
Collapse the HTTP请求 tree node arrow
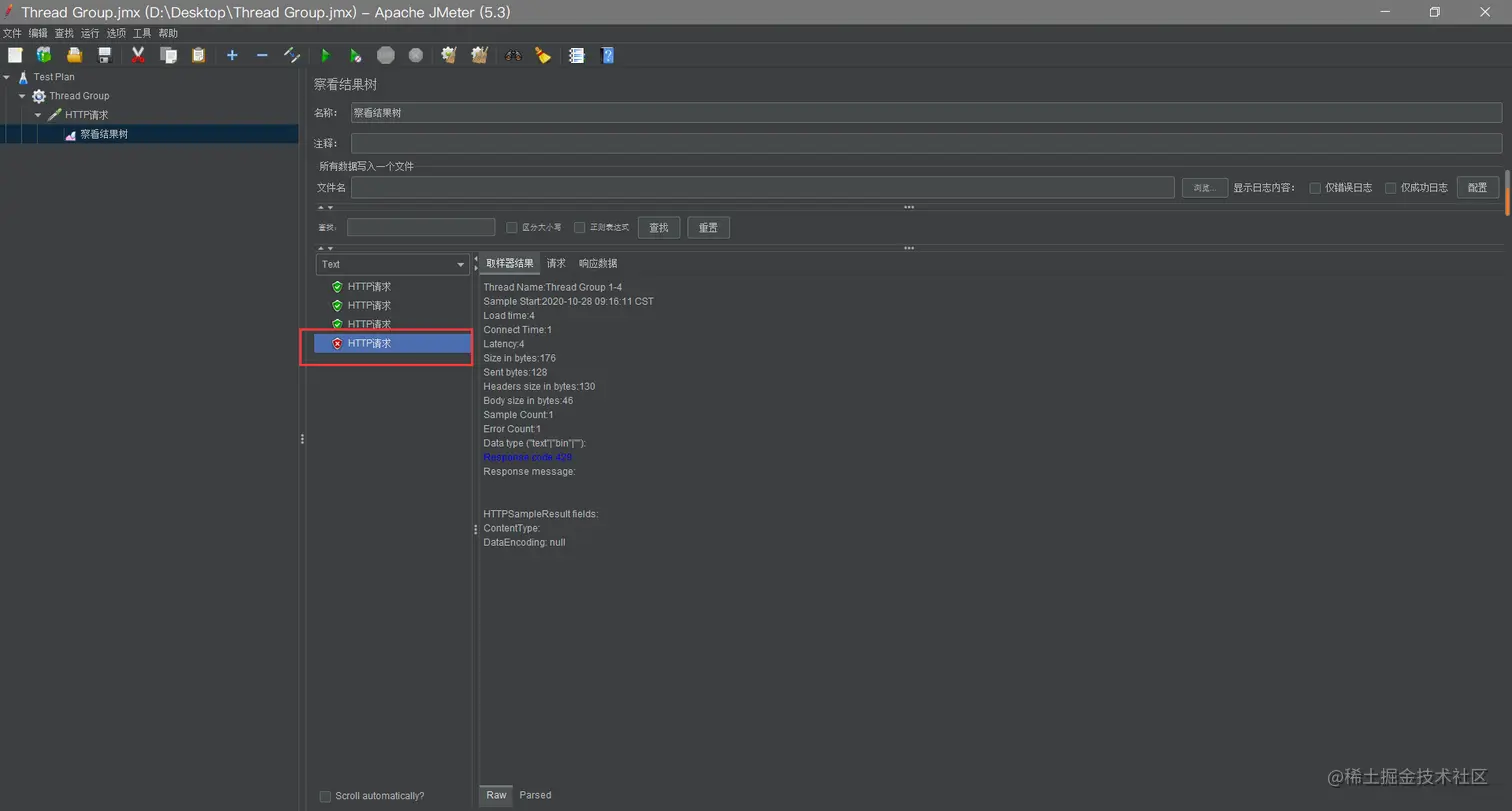click(x=38, y=115)
